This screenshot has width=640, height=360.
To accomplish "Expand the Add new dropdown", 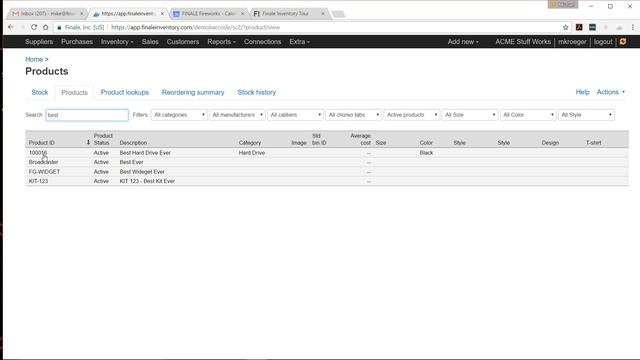I will tap(463, 42).
